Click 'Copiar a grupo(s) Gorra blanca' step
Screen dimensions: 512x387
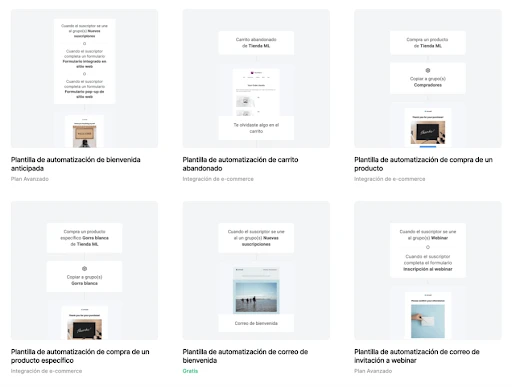(x=84, y=277)
